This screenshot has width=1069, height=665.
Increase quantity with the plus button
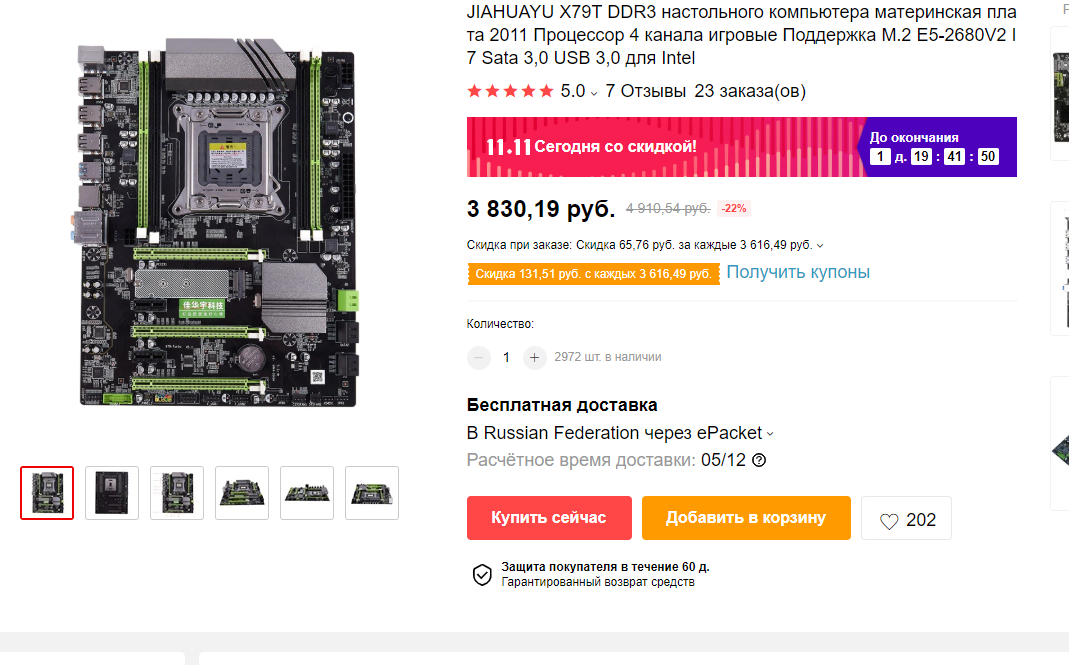click(x=534, y=357)
